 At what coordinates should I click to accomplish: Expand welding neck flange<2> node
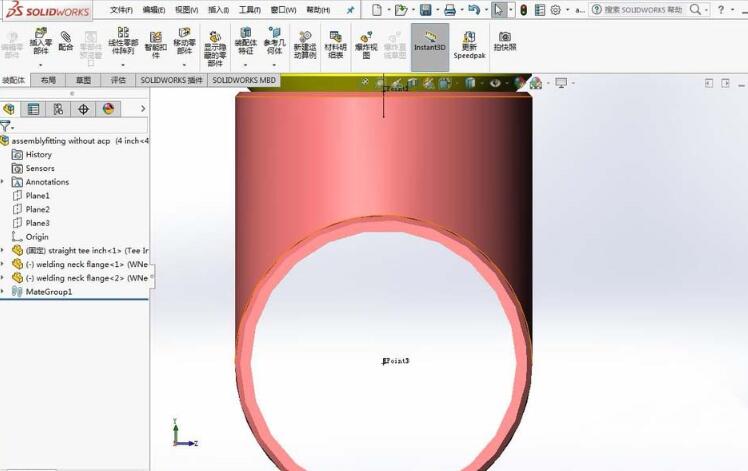pos(3,278)
